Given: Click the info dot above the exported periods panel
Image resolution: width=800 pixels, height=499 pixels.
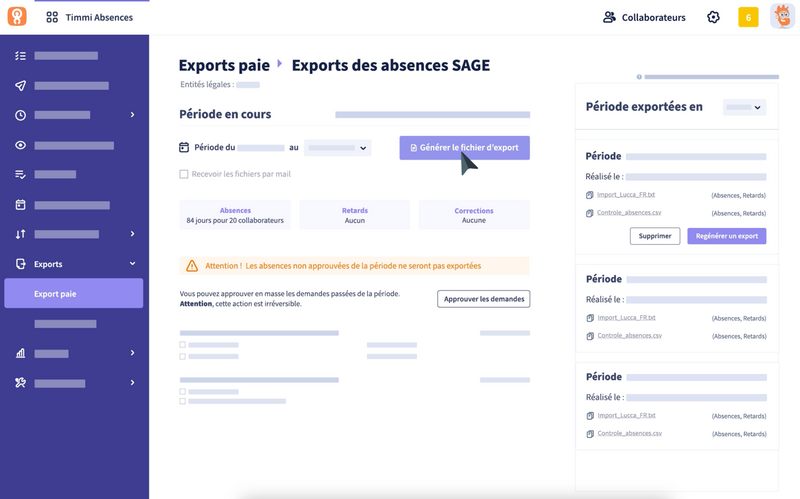Looking at the screenshot, I should pos(639,77).
